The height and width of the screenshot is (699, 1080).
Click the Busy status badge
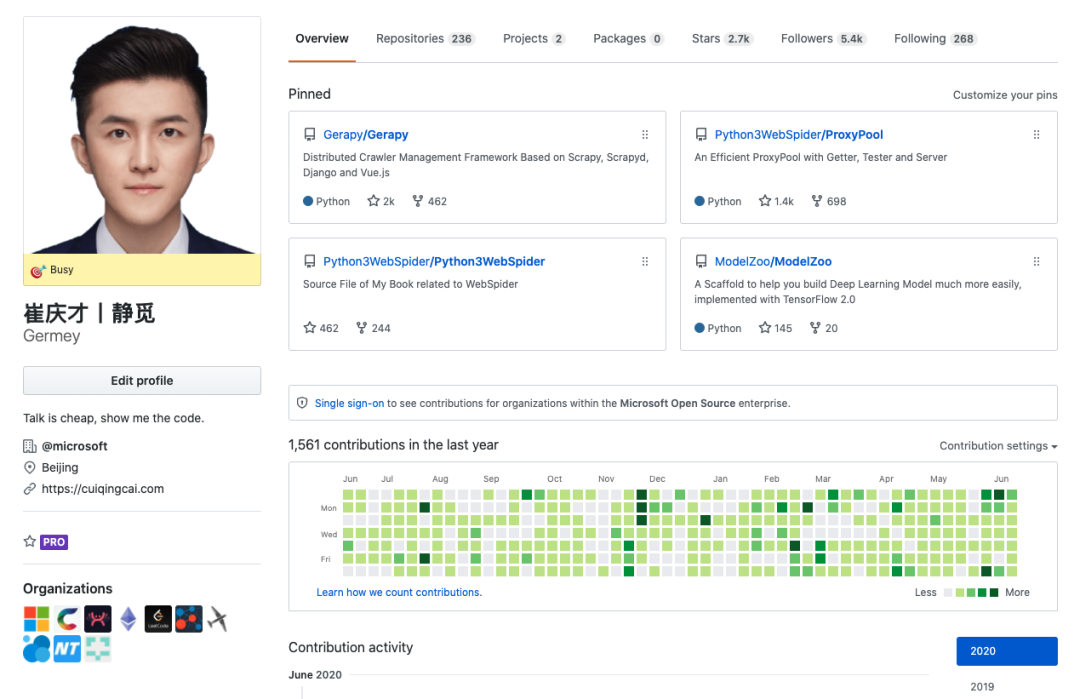click(53, 270)
